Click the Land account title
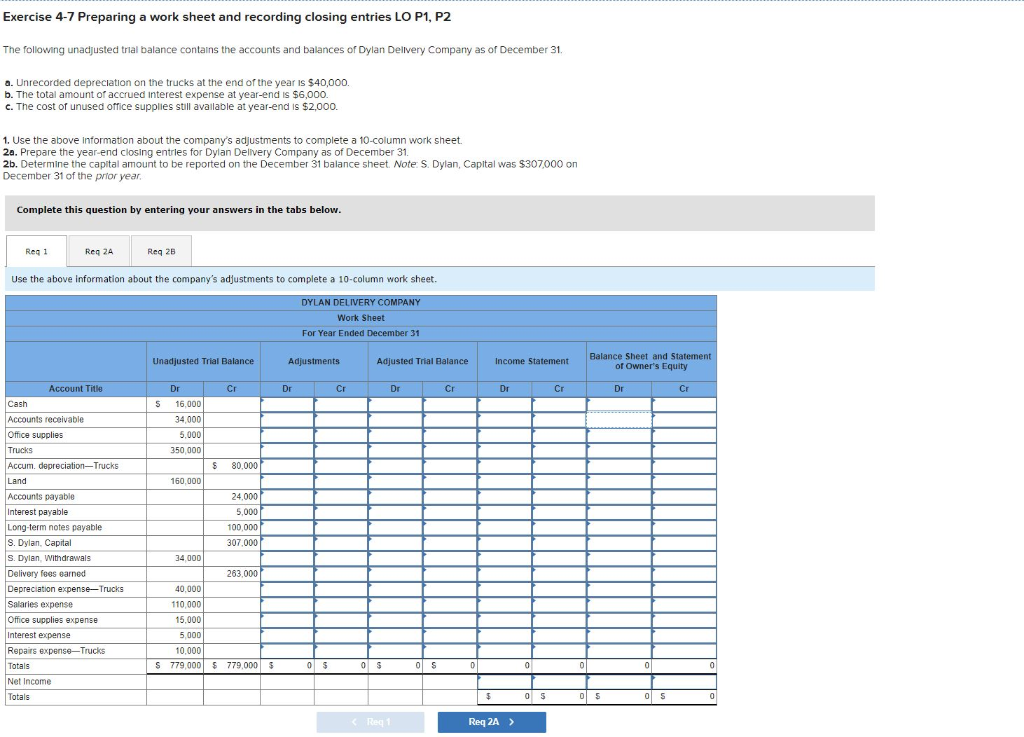Screen dimensions: 1024x737 17,481
